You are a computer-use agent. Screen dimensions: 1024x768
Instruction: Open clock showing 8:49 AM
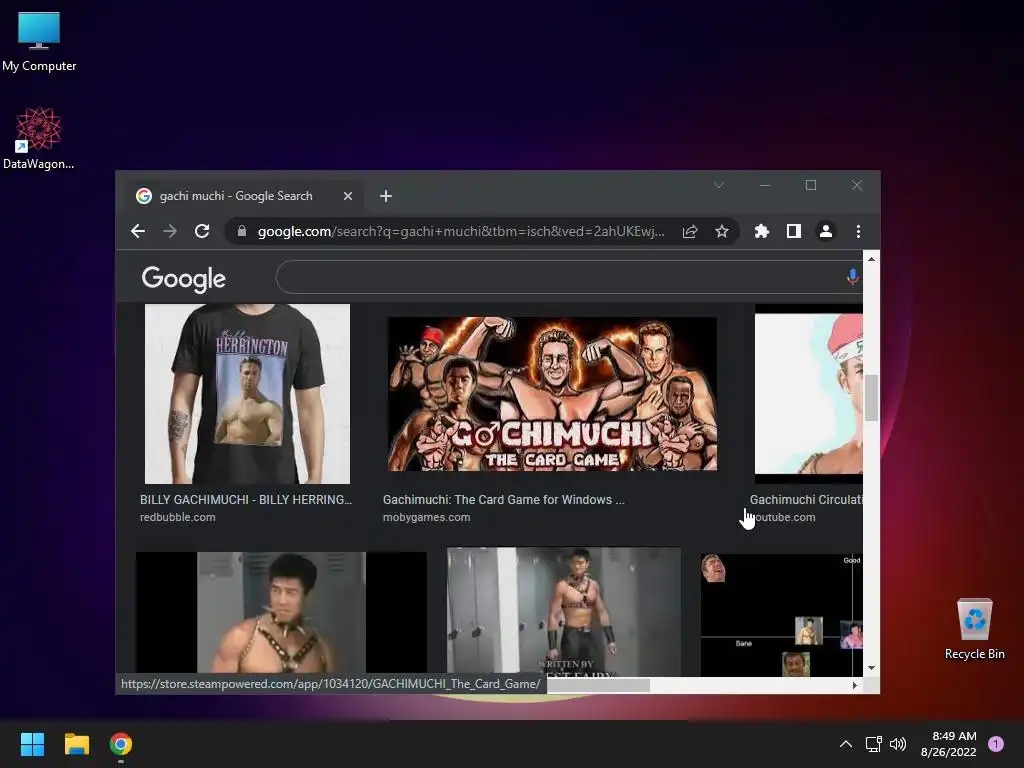point(949,744)
